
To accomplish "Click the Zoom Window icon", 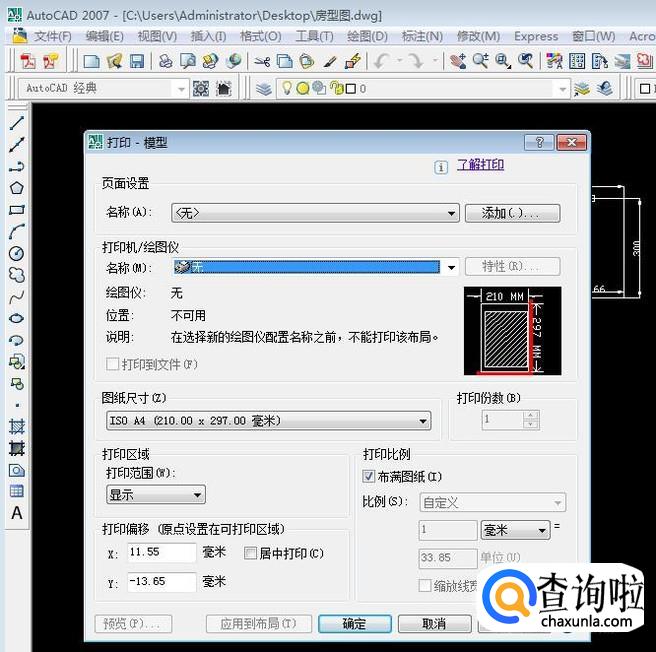I will [x=503, y=62].
